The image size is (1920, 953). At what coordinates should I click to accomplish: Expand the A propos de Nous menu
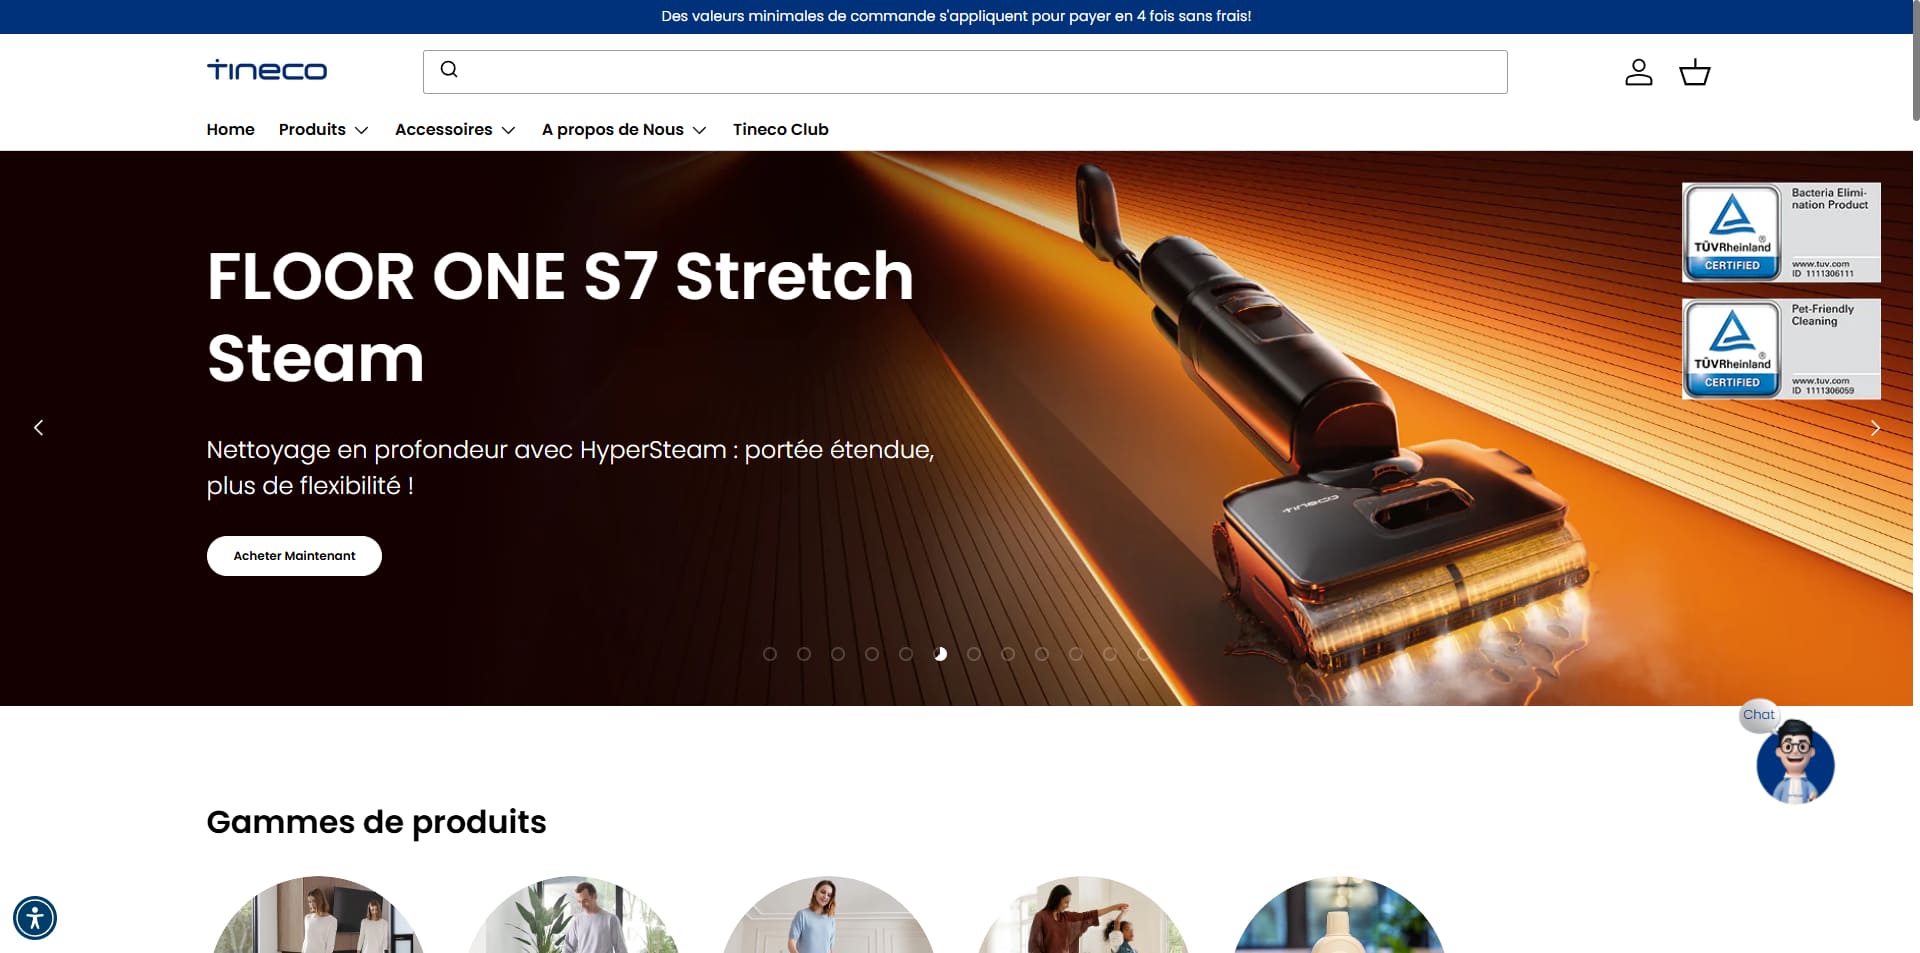pyautogui.click(x=624, y=129)
